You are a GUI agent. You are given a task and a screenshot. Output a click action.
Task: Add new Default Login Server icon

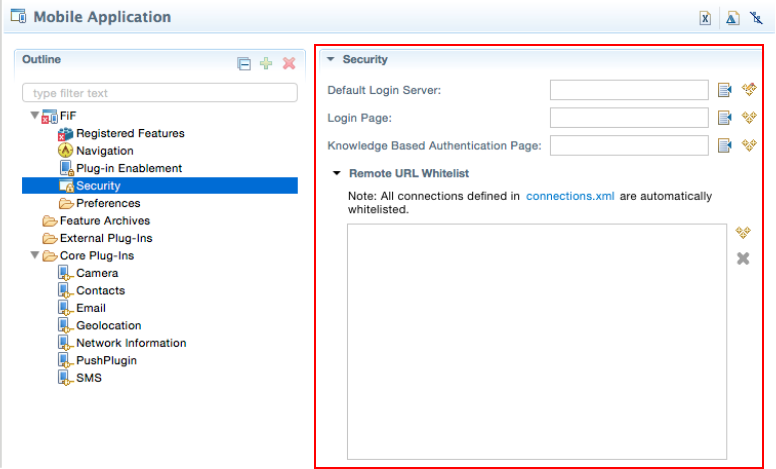click(749, 90)
